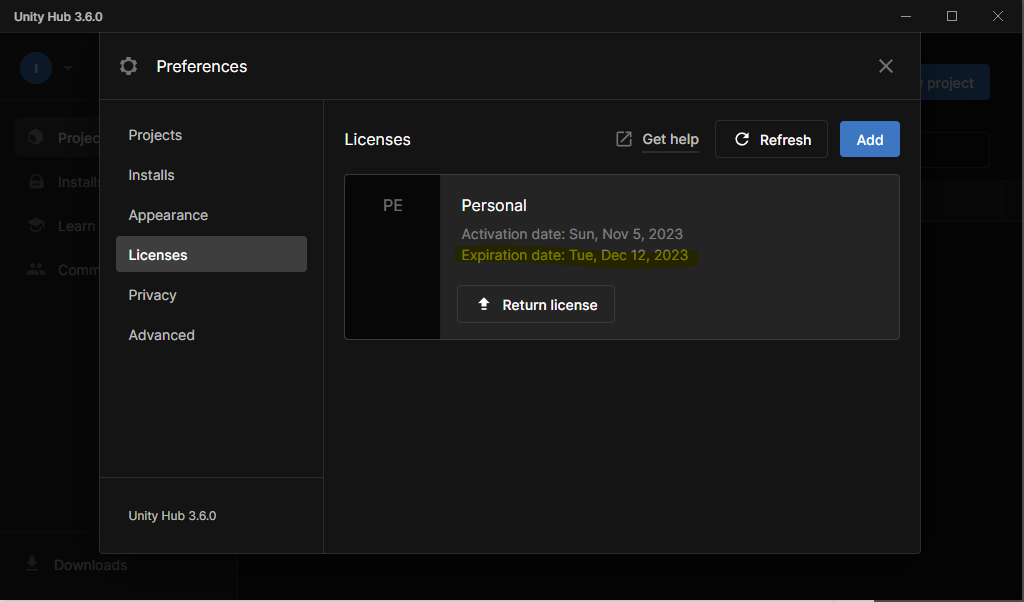Refresh the licenses list
Viewport: 1024px width, 602px height.
click(x=771, y=139)
